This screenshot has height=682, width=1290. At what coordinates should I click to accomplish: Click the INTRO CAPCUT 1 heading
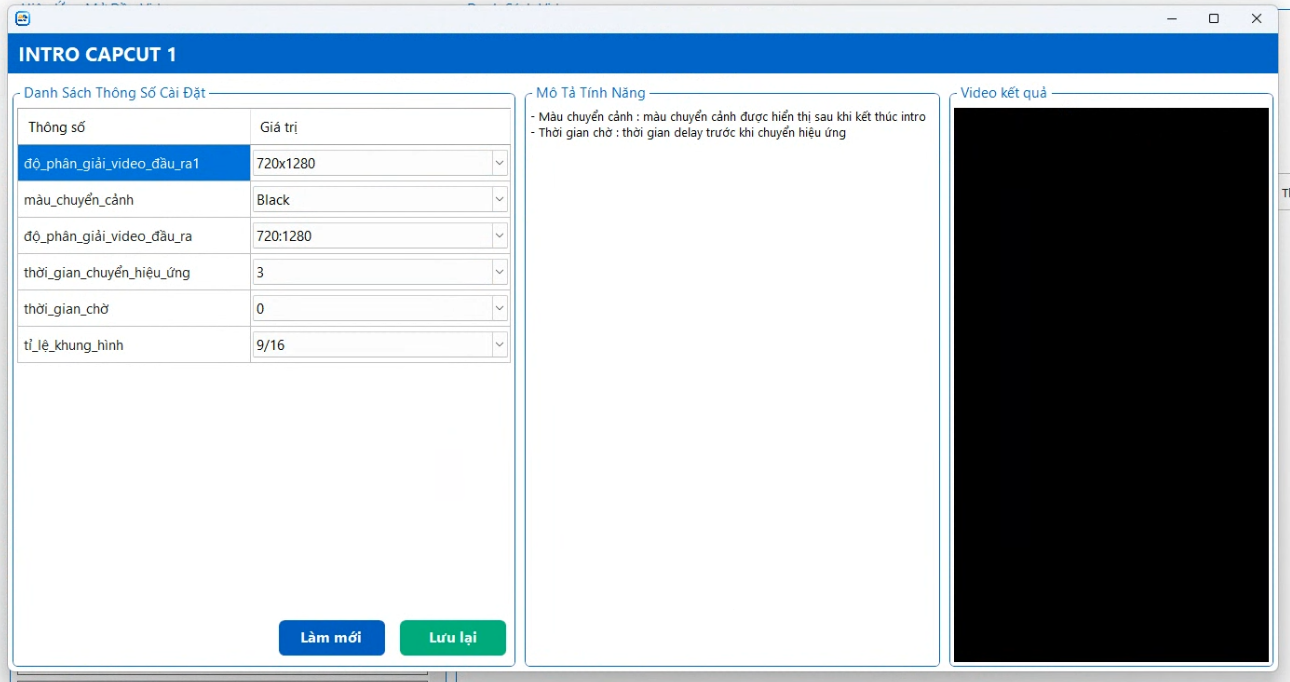coord(97,55)
